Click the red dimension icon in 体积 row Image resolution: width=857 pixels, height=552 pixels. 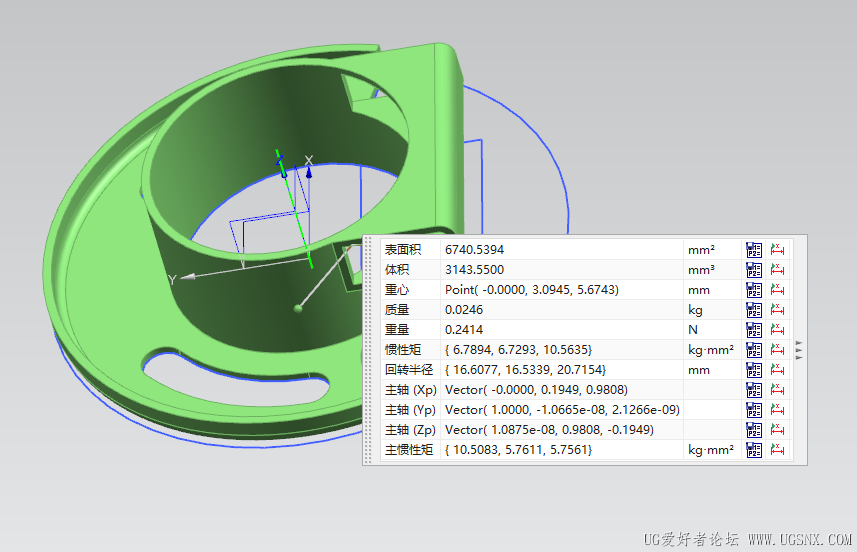777,270
